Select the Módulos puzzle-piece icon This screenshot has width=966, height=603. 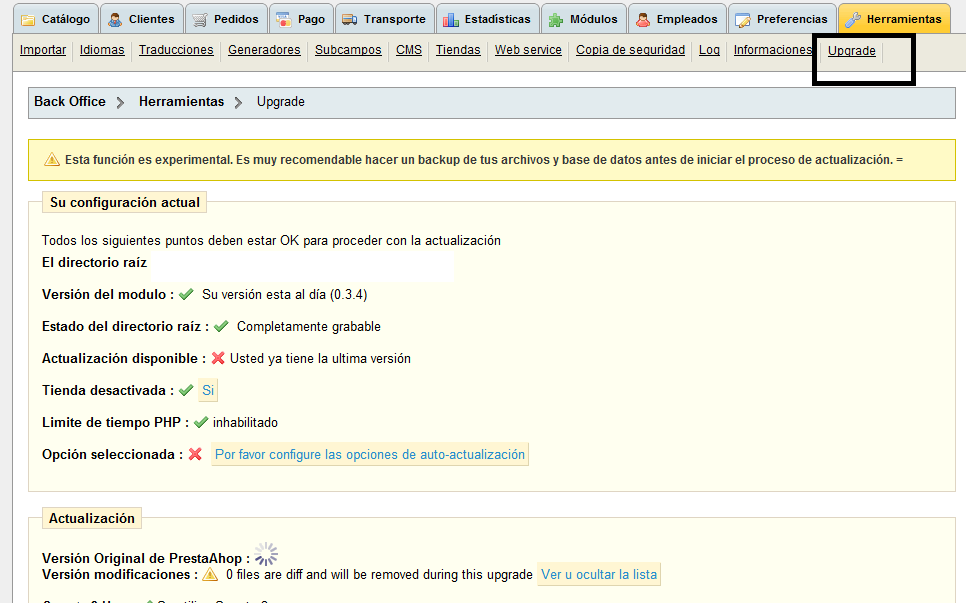[x=558, y=18]
